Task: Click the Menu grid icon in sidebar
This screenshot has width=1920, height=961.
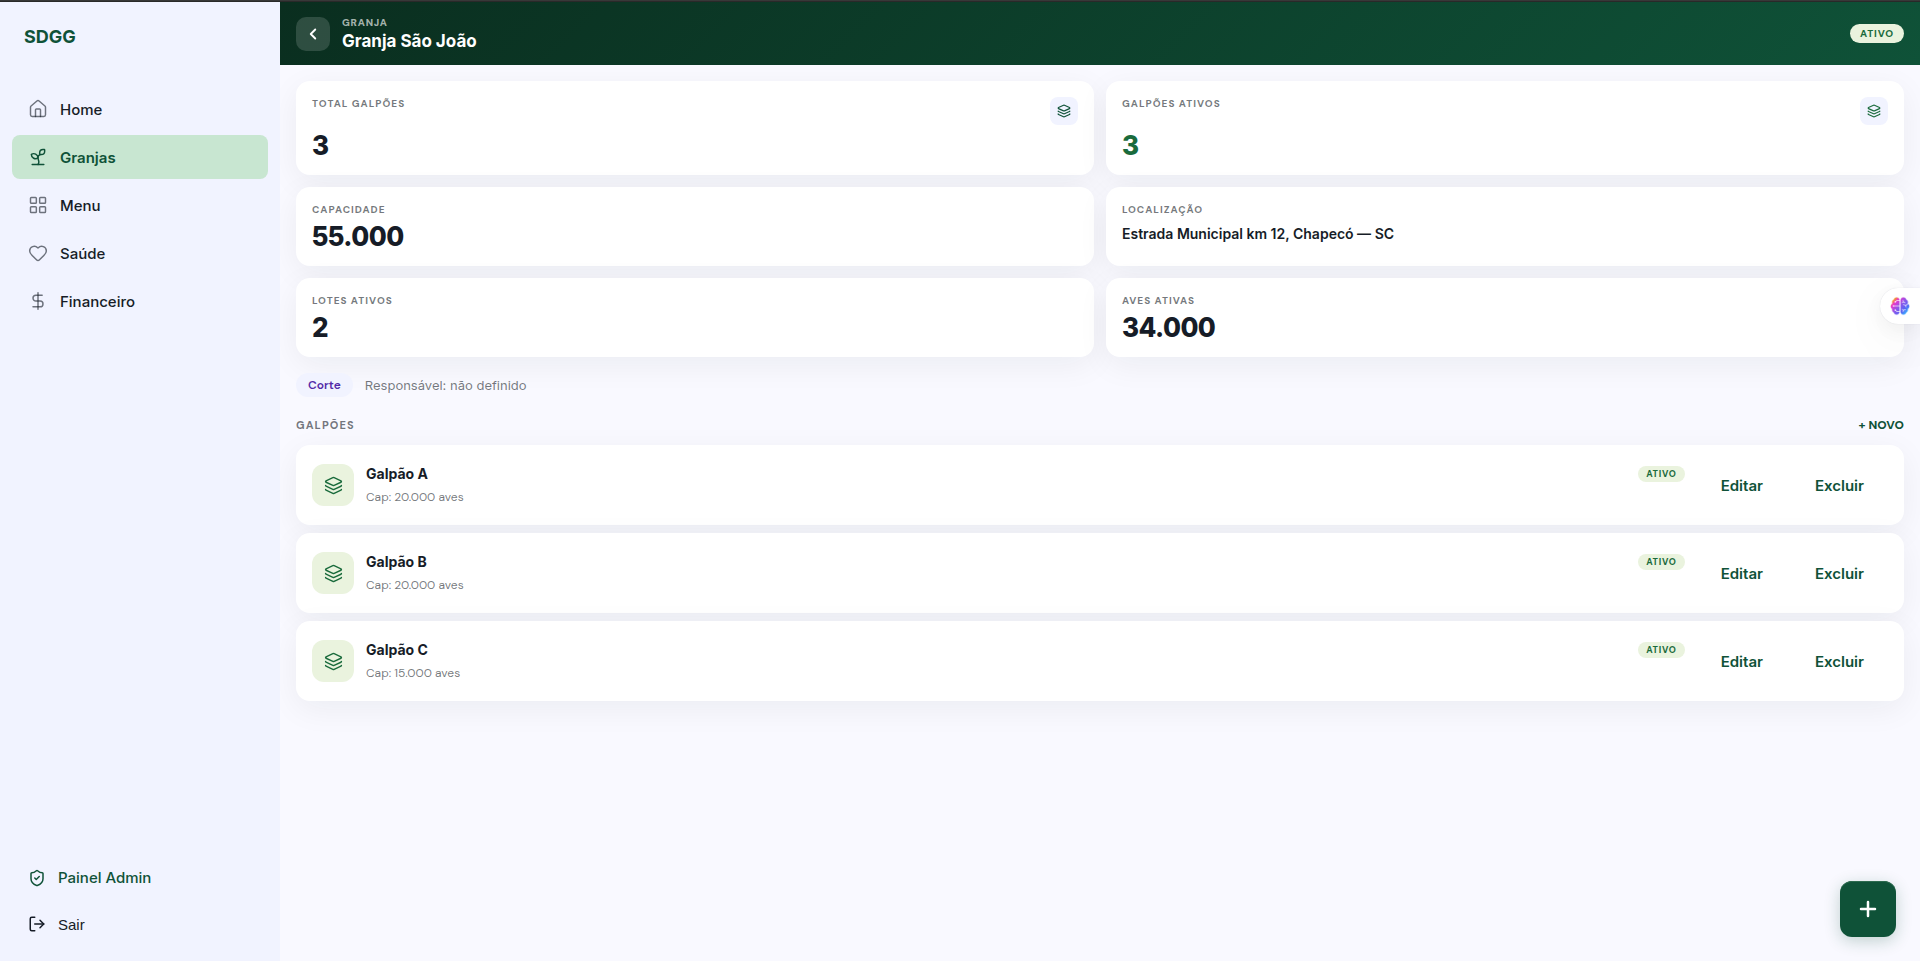Action: tap(38, 205)
